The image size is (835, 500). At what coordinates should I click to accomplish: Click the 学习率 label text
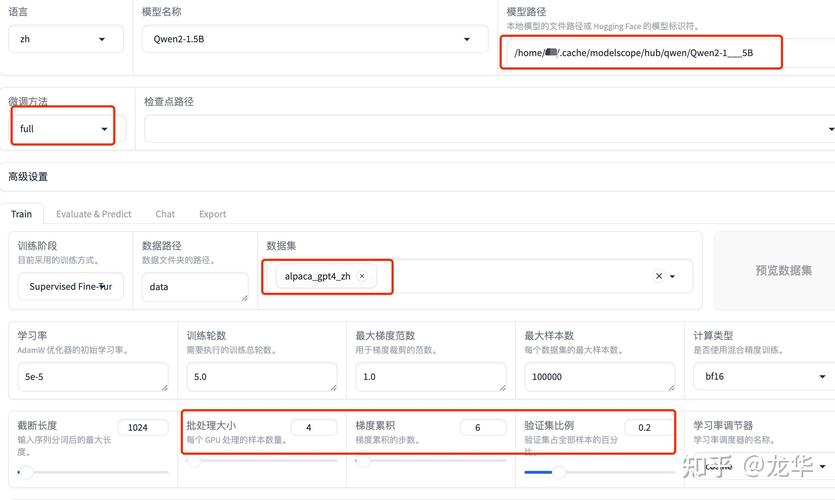[x=32, y=335]
